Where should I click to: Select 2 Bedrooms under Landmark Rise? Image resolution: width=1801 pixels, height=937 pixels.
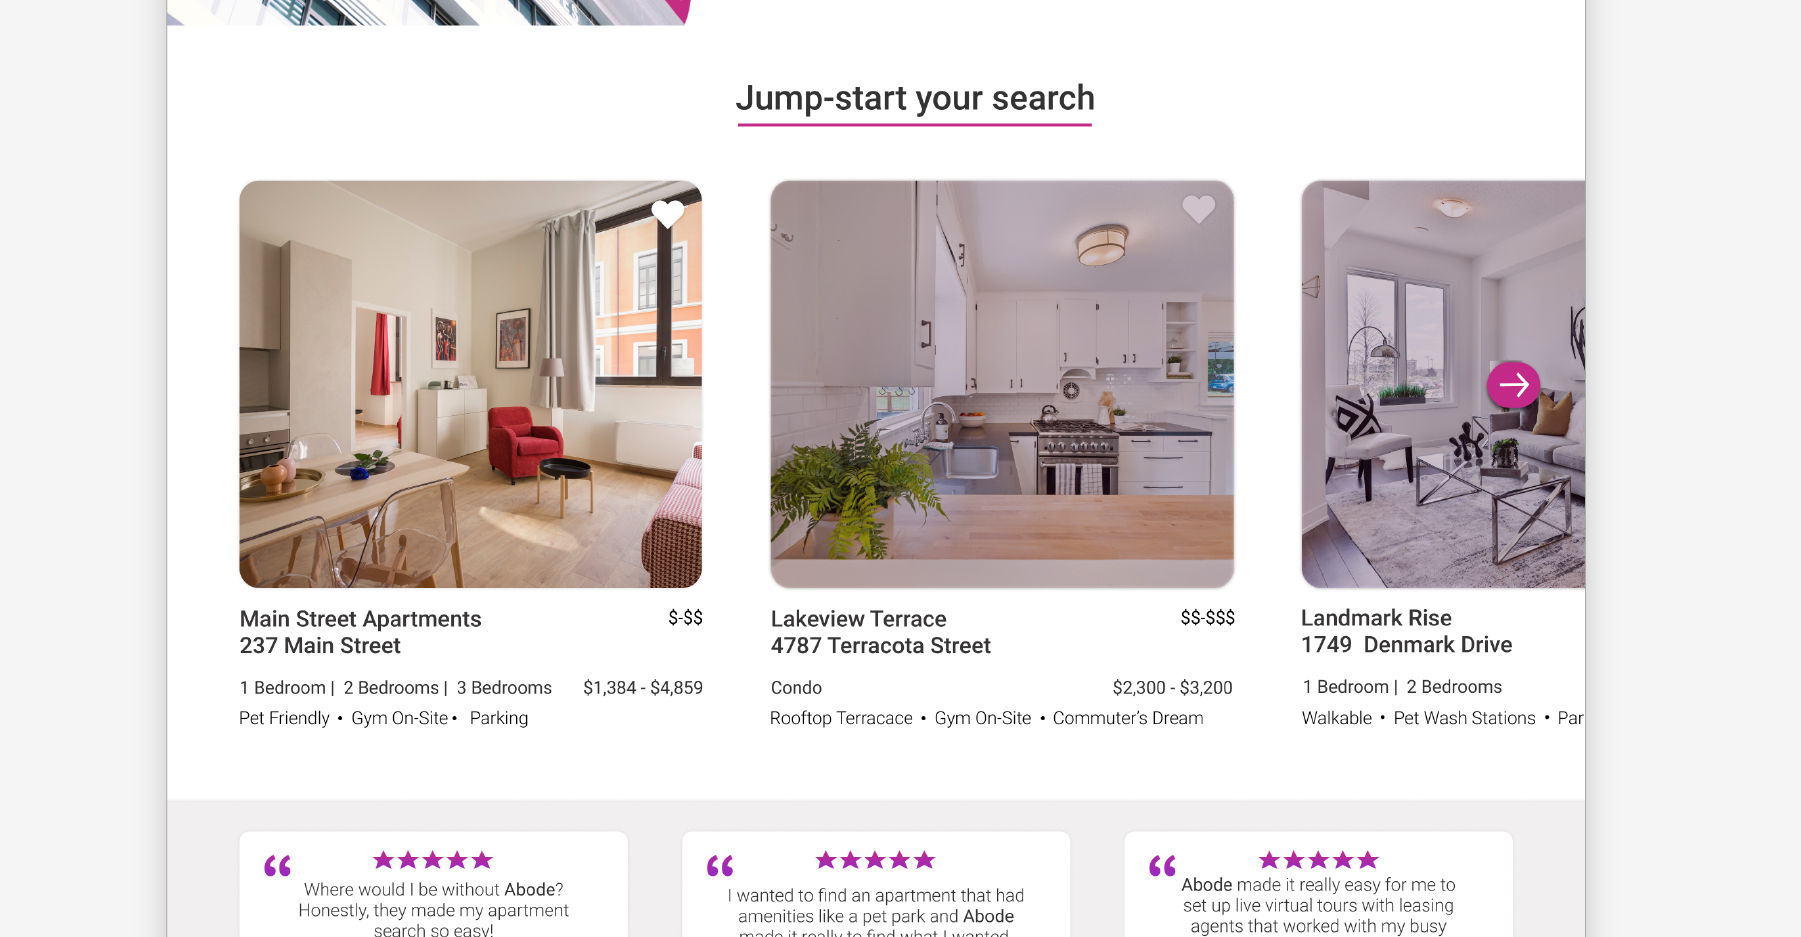1454,687
